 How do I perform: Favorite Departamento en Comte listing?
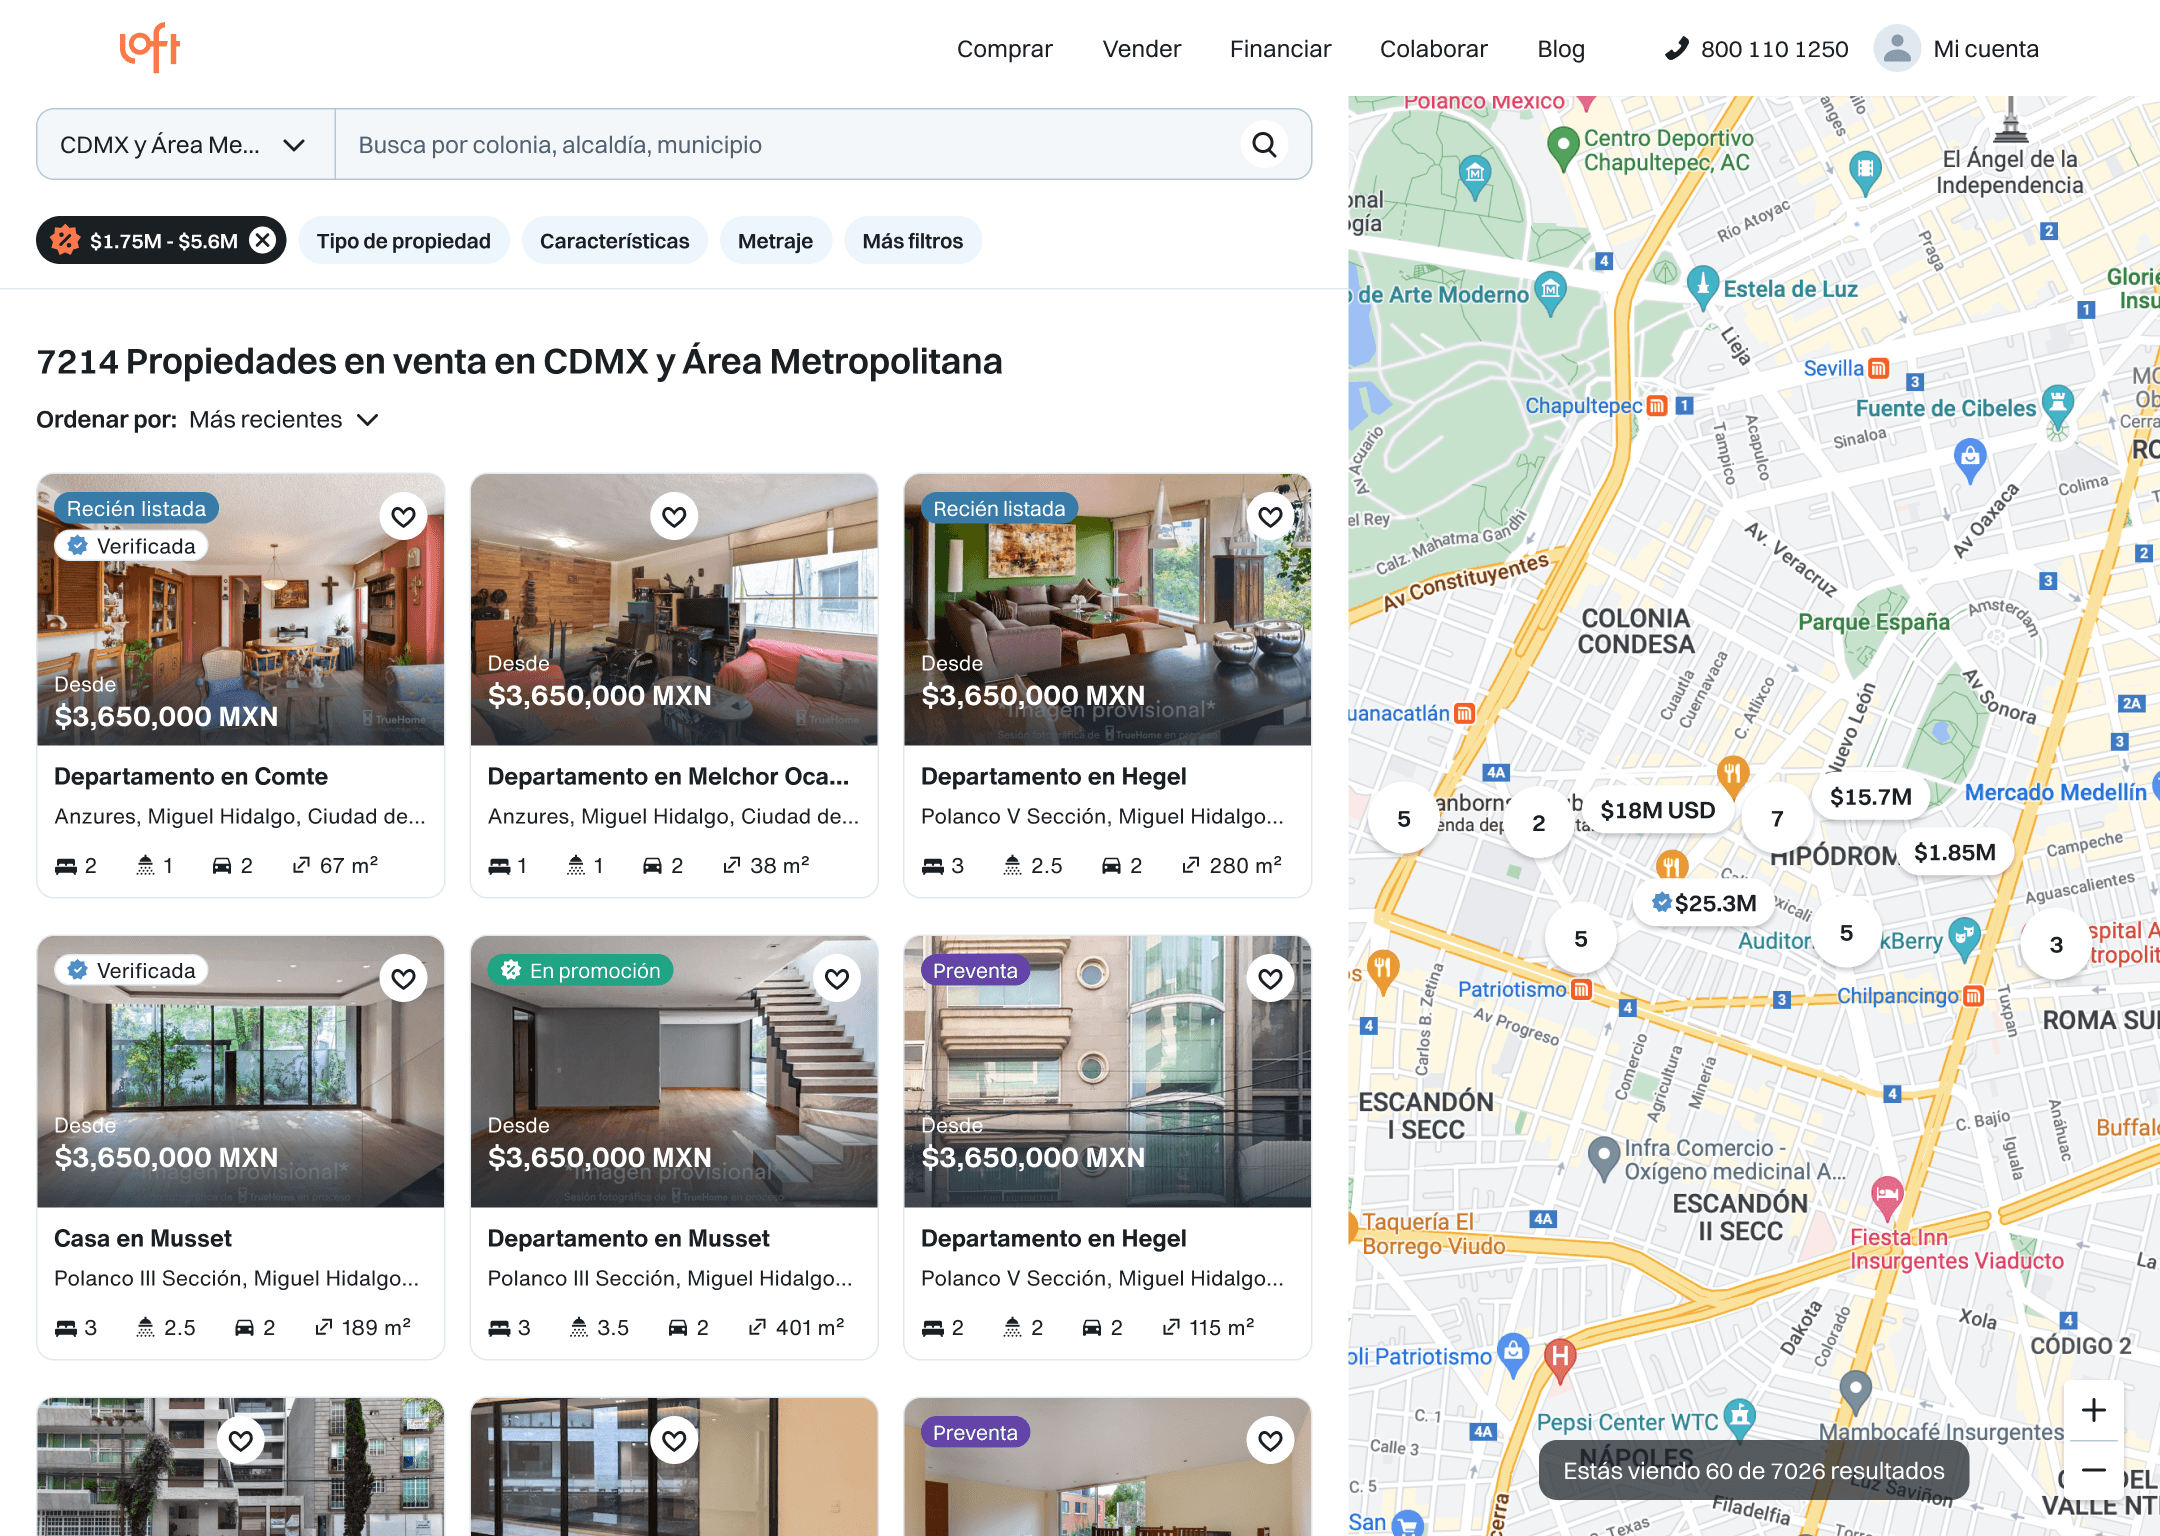403,516
